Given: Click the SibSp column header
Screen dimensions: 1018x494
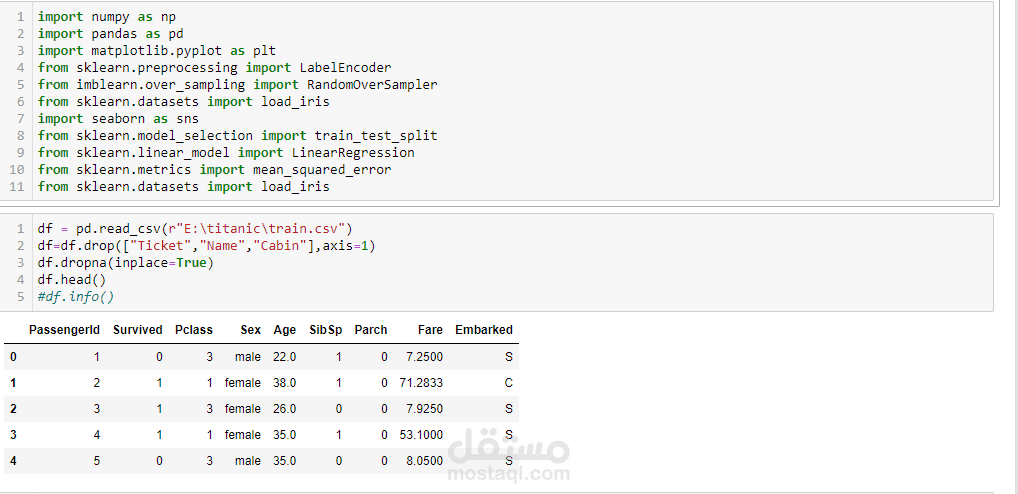Looking at the screenshot, I should (325, 330).
